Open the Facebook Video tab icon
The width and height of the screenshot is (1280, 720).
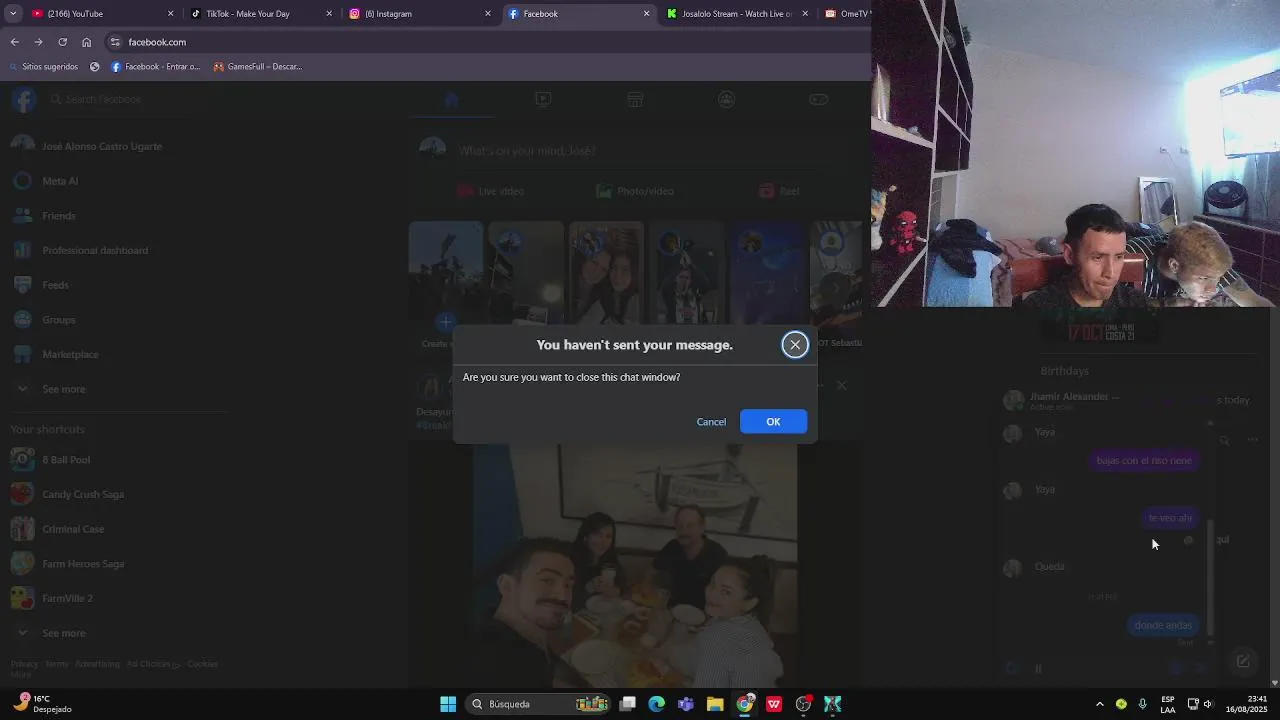(x=543, y=99)
